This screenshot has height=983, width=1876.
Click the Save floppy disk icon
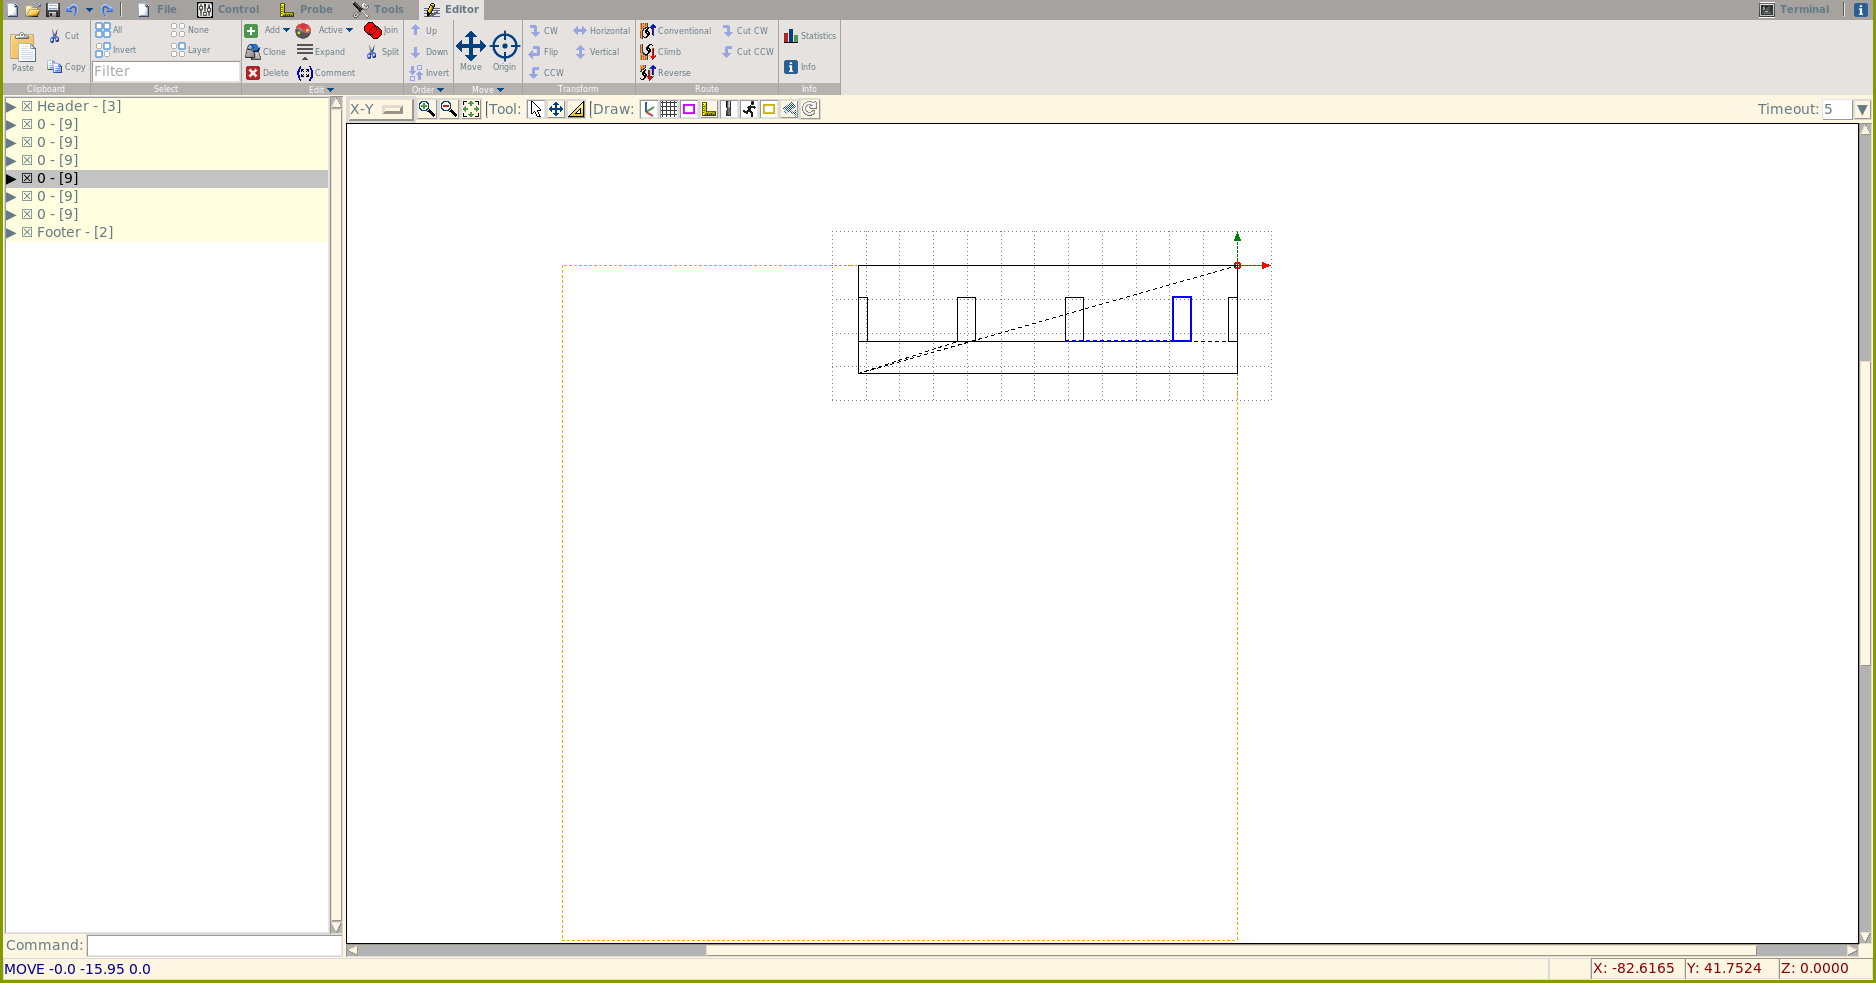click(52, 9)
